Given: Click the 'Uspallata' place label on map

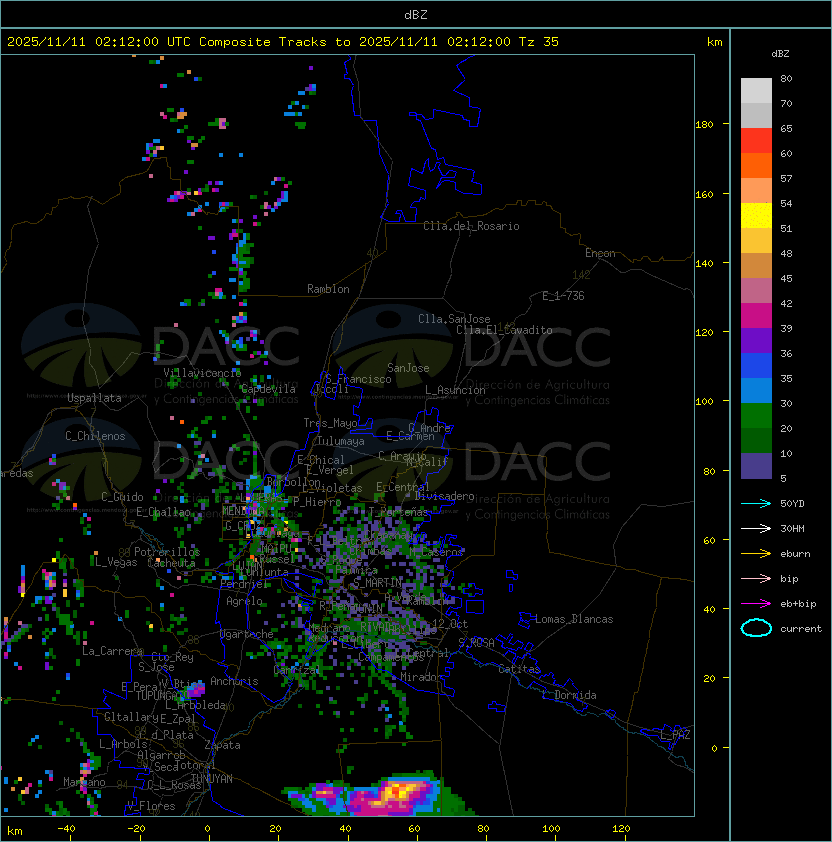Looking at the screenshot, I should [x=95, y=398].
